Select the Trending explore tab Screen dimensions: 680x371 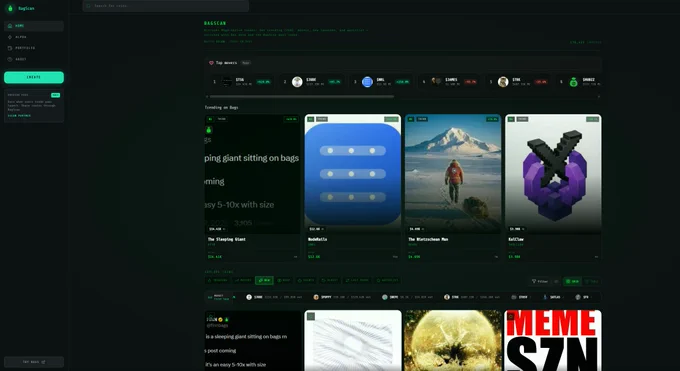tap(218, 281)
